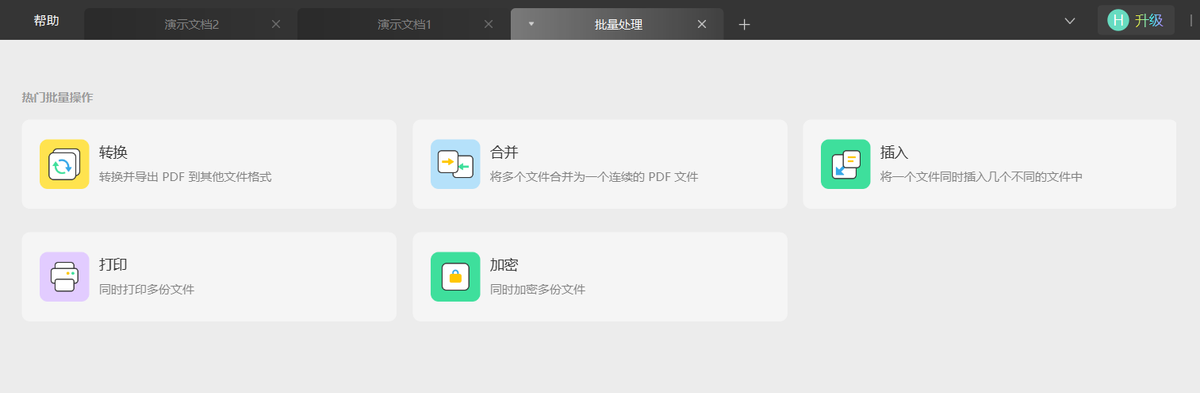Click the green 插入 insert icon
This screenshot has width=1200, height=393.
[x=846, y=164]
